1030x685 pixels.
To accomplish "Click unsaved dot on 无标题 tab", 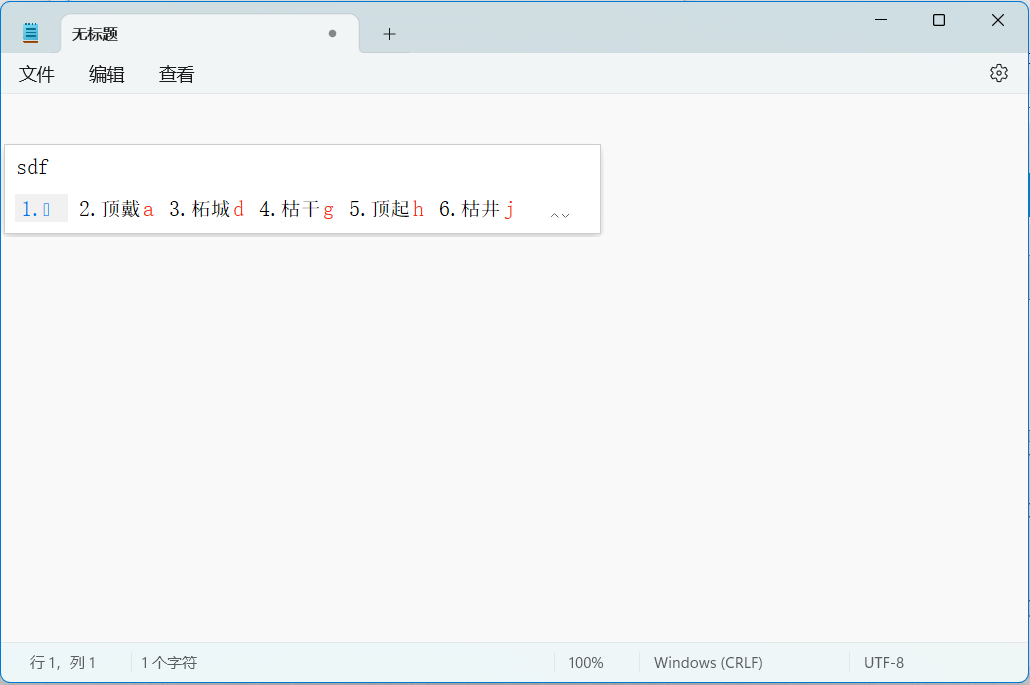I will 332,33.
